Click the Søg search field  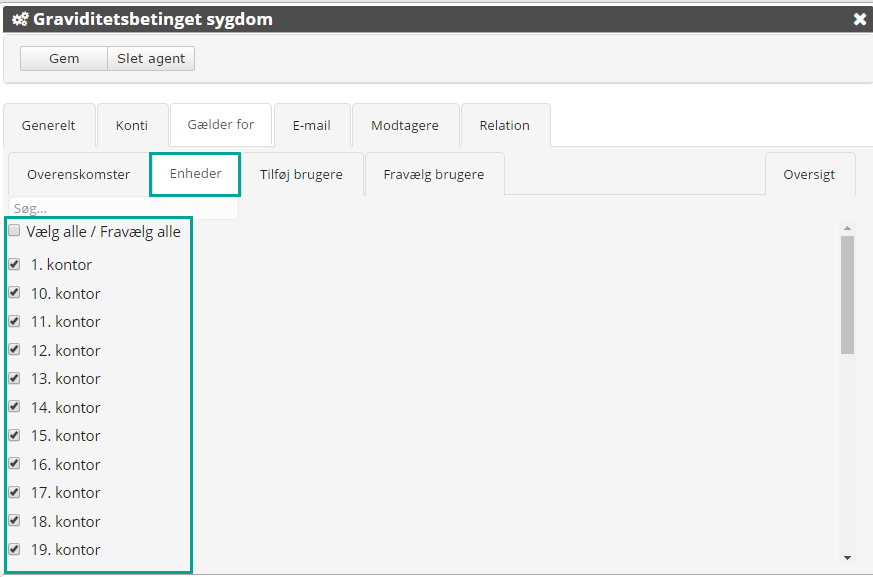(x=123, y=209)
